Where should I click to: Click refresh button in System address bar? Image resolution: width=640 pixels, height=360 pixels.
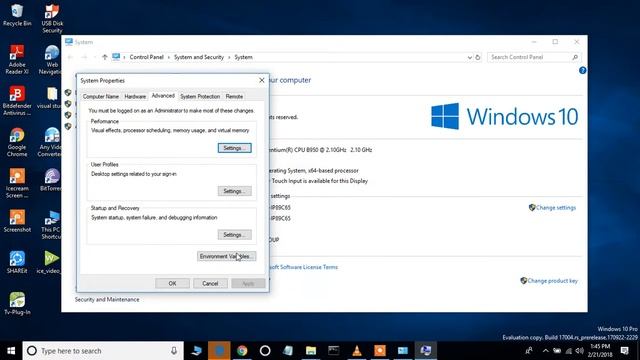click(478, 57)
